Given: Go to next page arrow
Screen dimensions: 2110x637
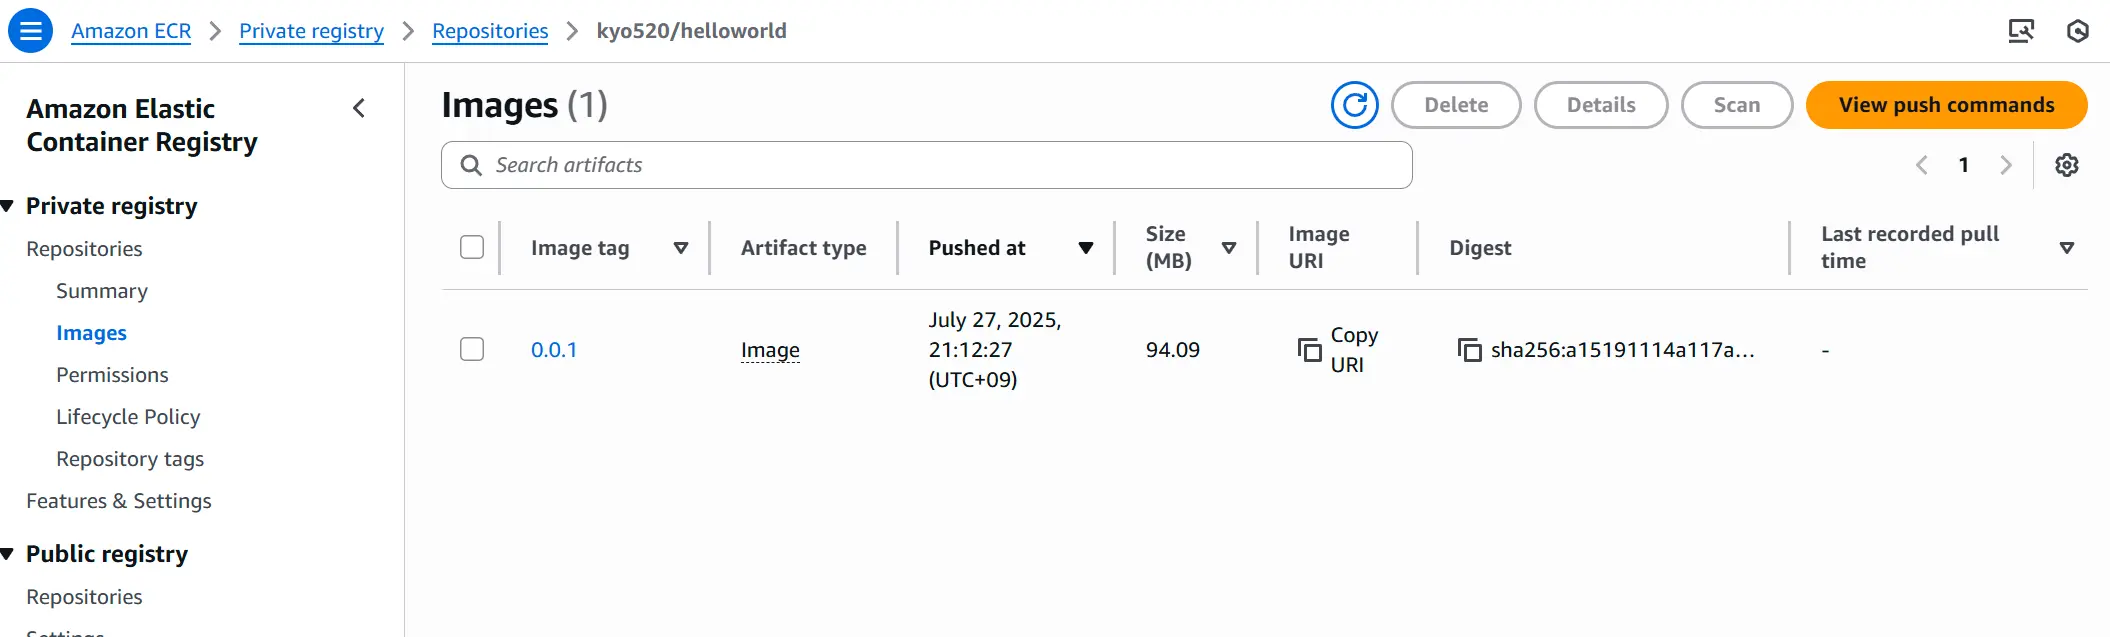Looking at the screenshot, I should 2005,165.
